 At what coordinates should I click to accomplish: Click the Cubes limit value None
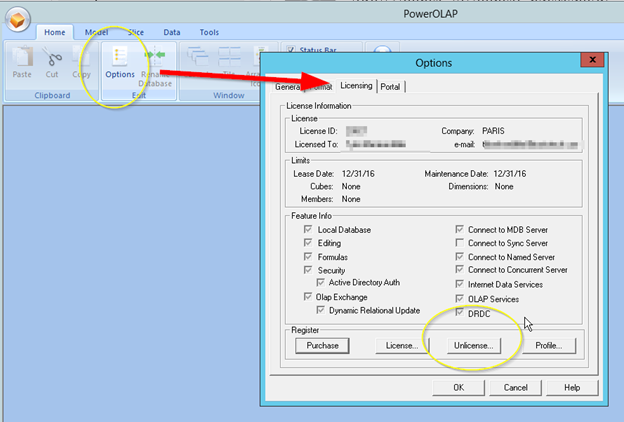pyautogui.click(x=351, y=186)
